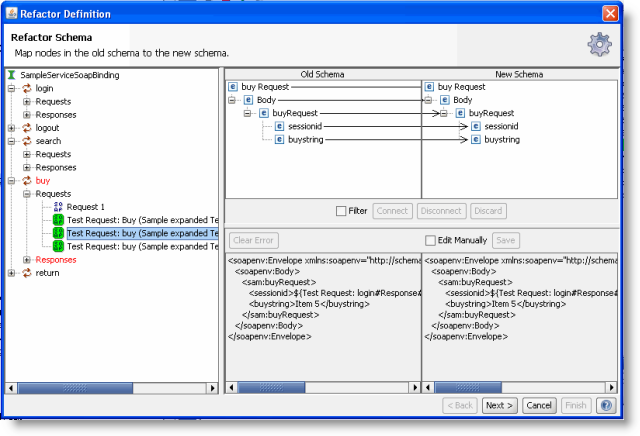Screen dimensions: 640x436
Task: Collapse buyRequest in the New Schema tree
Action: click(x=444, y=113)
